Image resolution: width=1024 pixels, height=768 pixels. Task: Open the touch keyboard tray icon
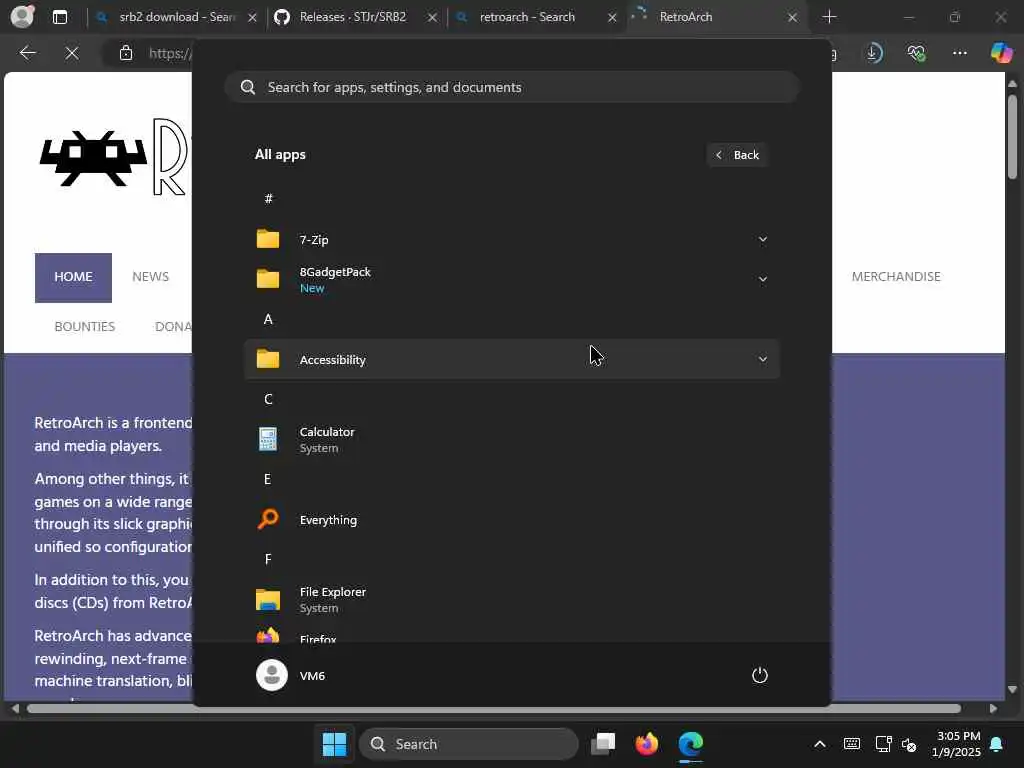point(852,744)
